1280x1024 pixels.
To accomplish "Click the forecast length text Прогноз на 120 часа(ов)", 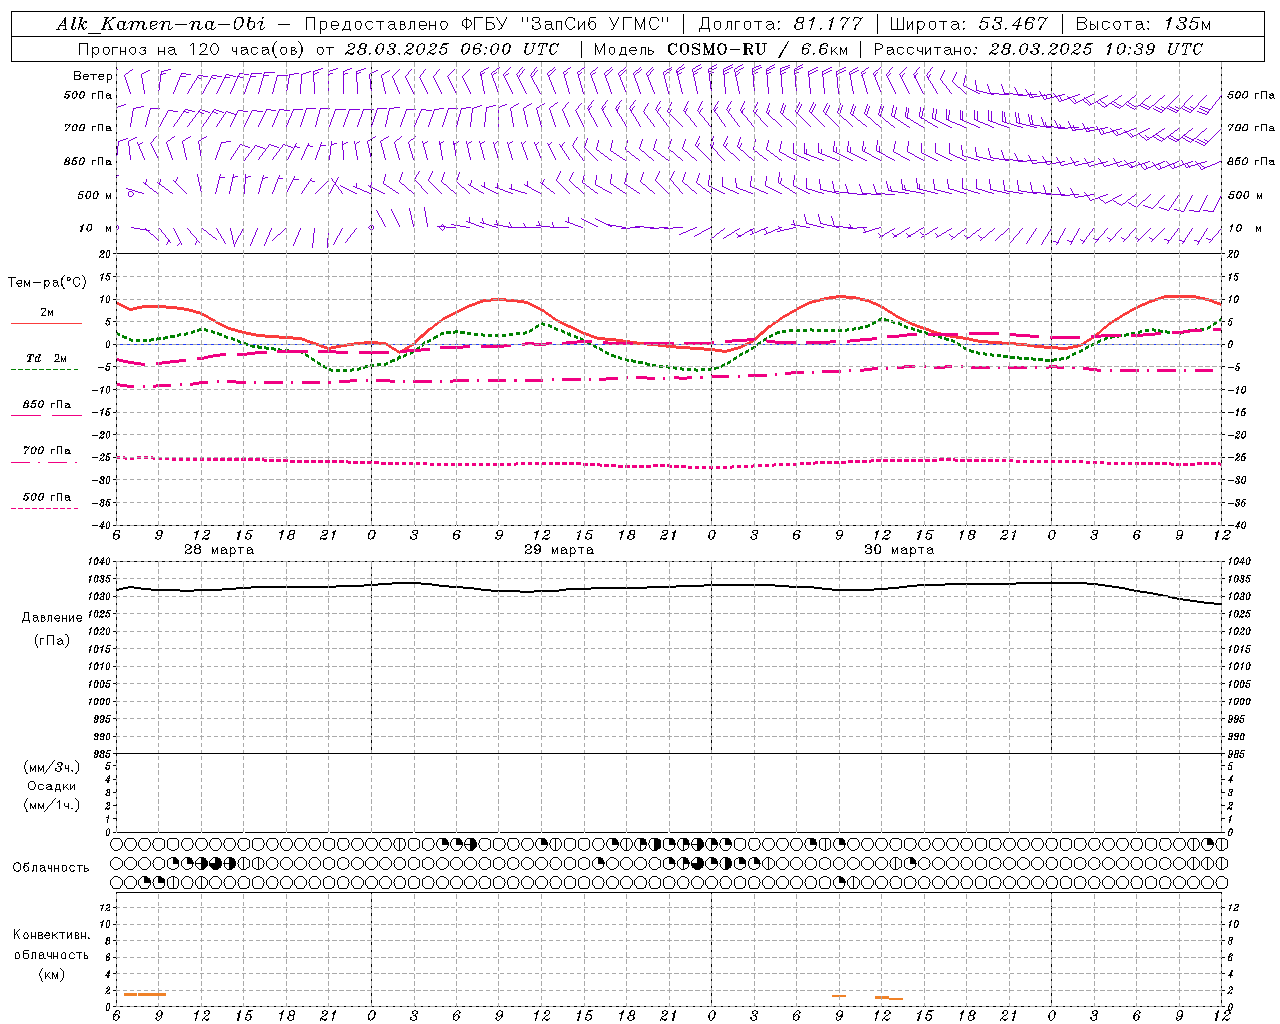I will [192, 49].
